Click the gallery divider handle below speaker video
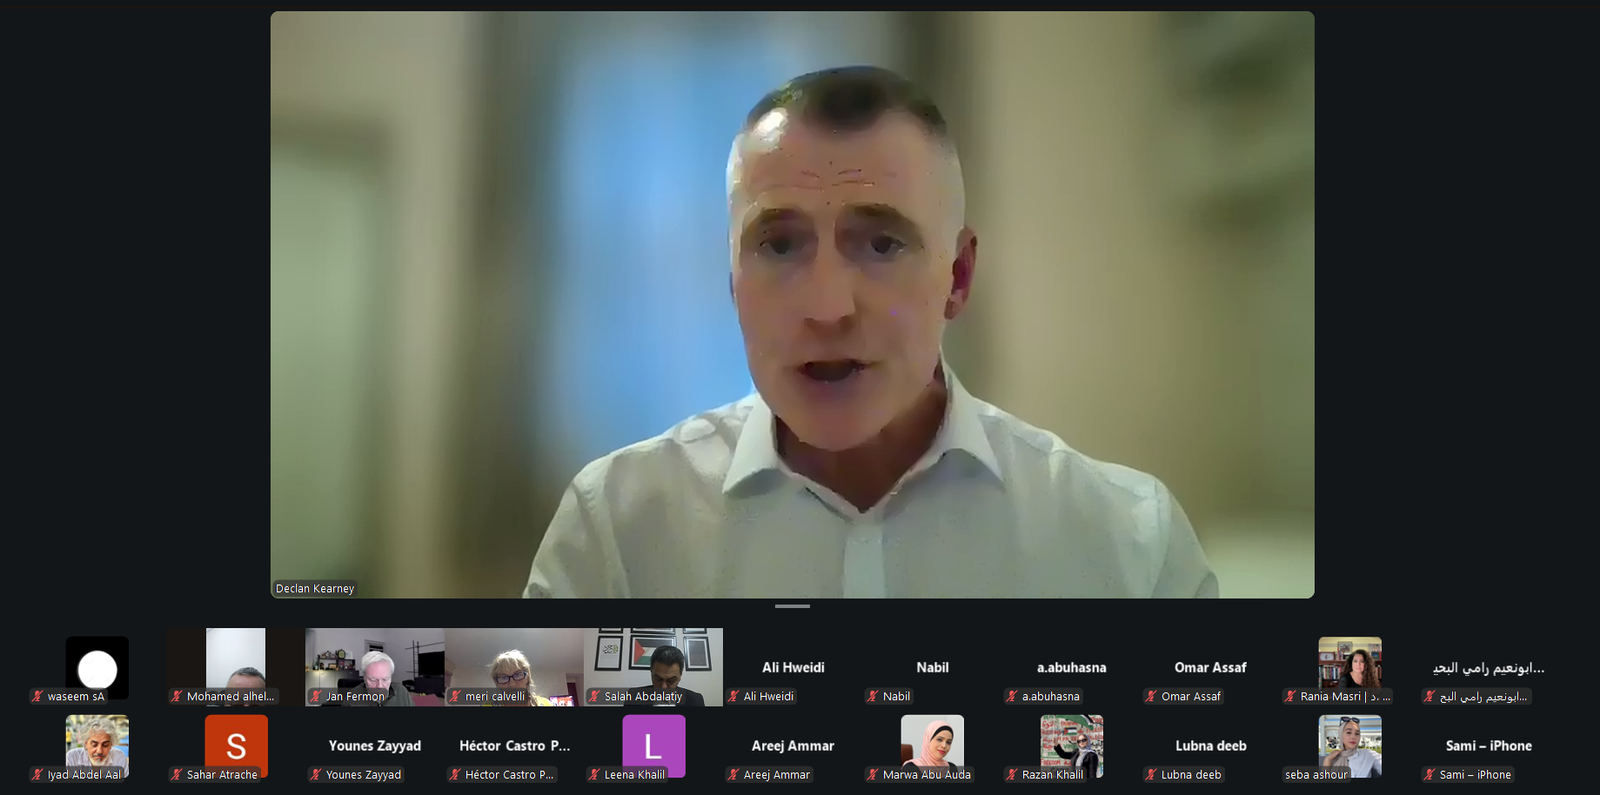Viewport: 1600px width, 795px height. [x=792, y=606]
